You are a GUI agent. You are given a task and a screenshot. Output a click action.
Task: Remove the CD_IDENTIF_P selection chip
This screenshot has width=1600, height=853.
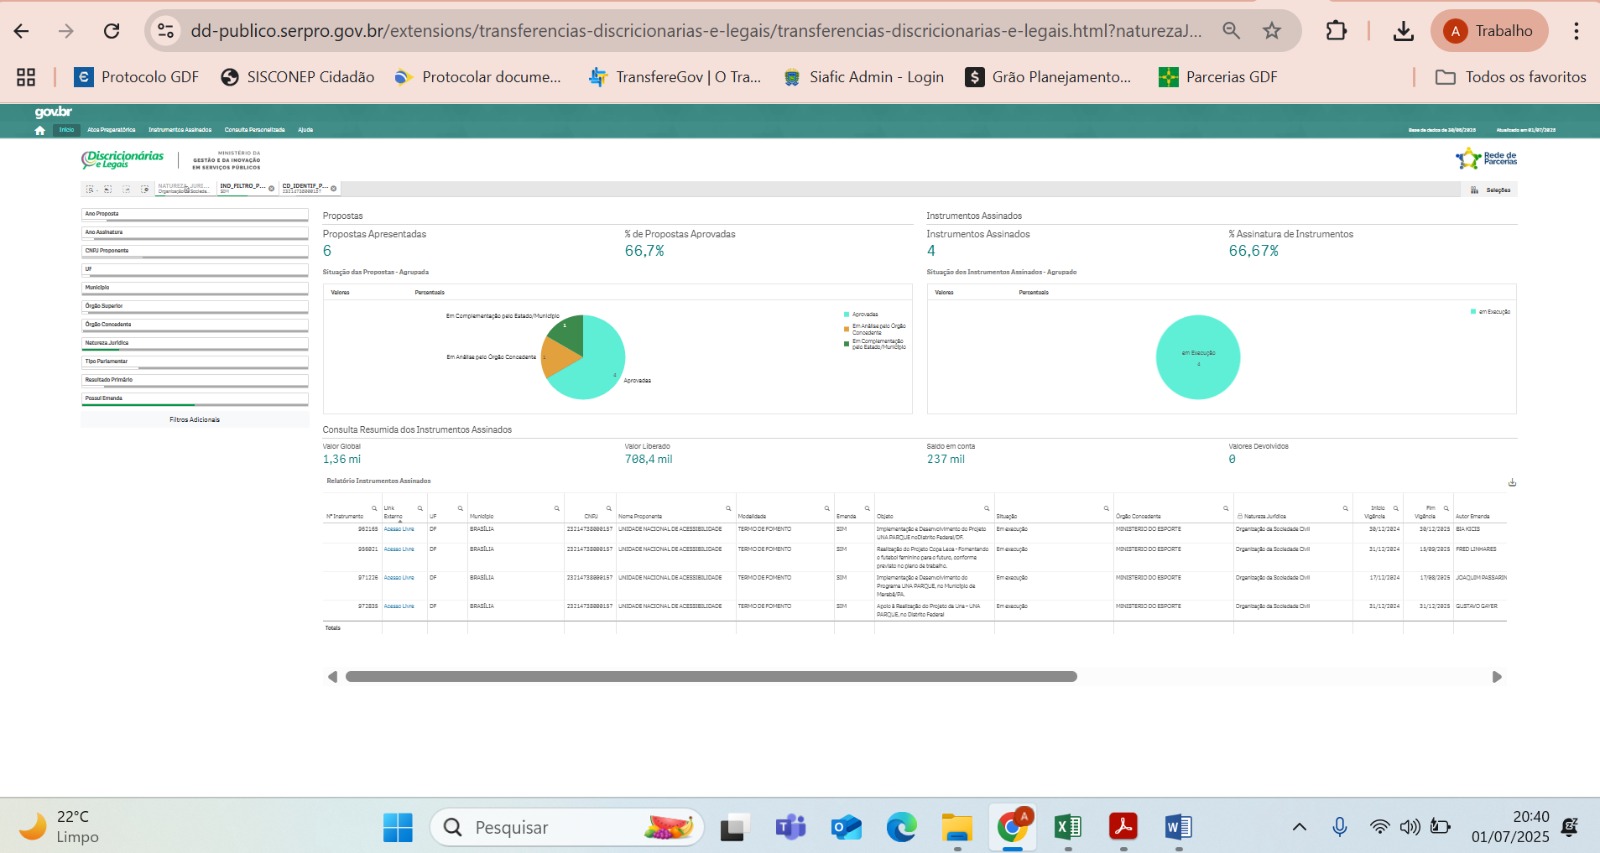click(x=333, y=188)
